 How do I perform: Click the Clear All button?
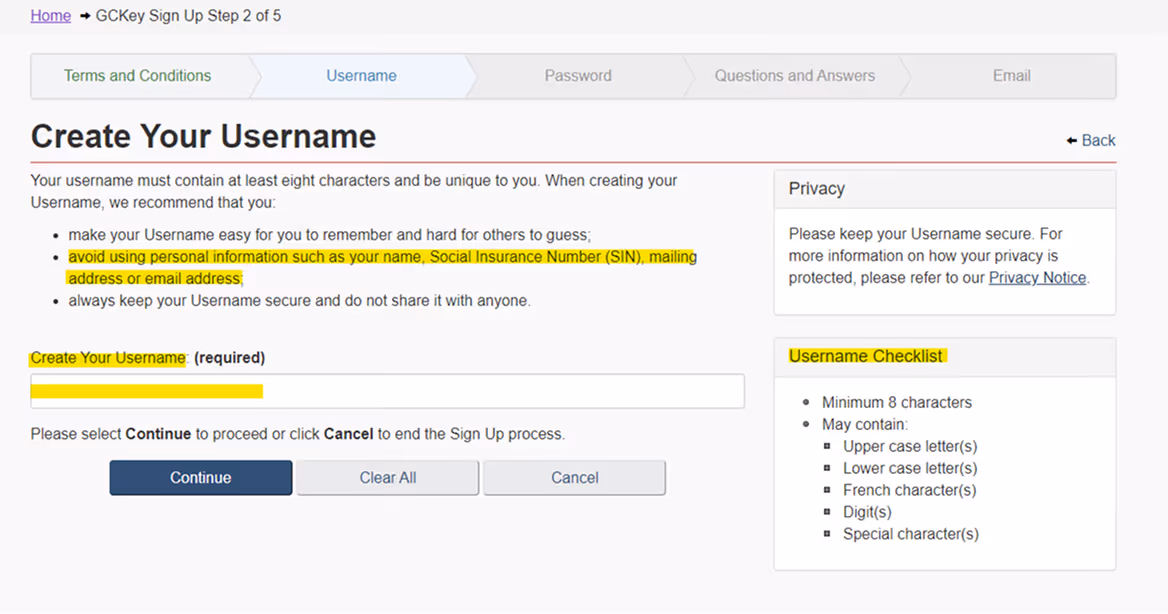(387, 478)
